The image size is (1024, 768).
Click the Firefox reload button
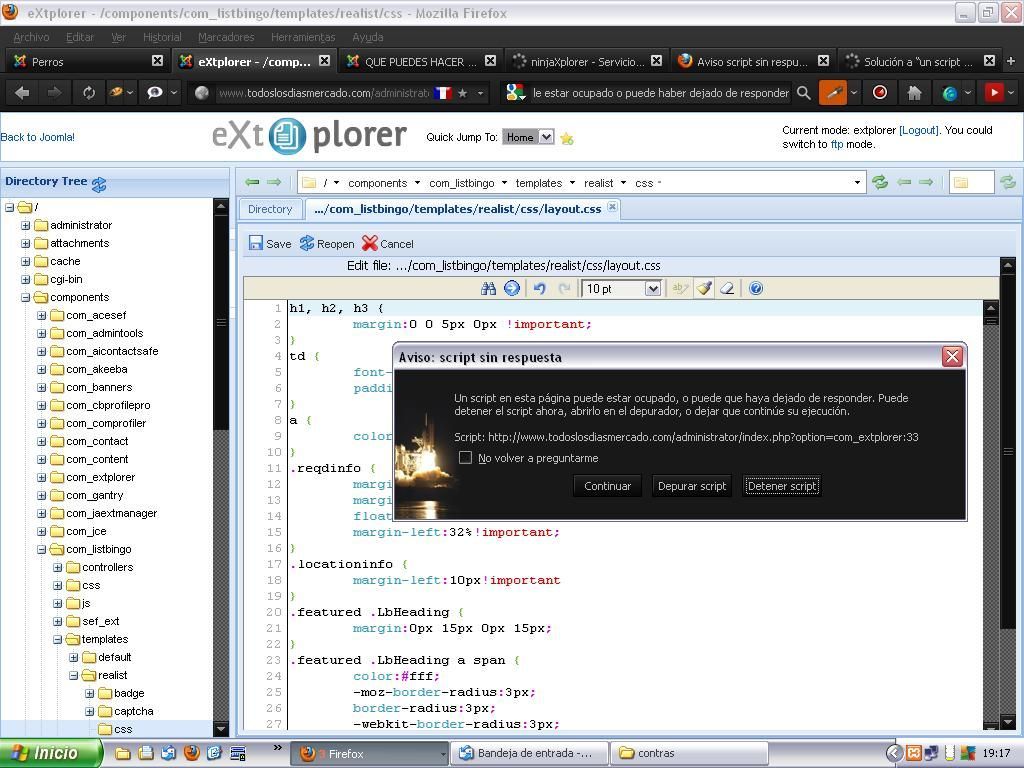point(89,93)
